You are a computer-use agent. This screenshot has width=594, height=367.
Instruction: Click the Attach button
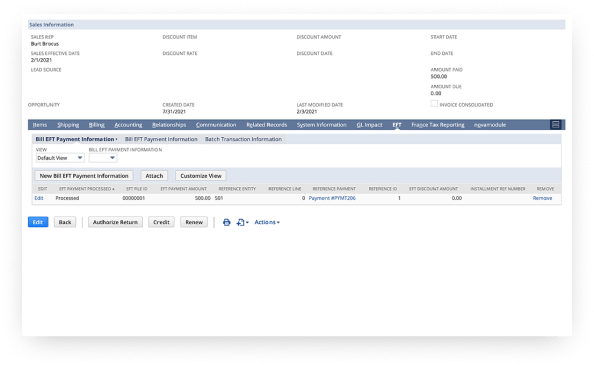click(154, 176)
